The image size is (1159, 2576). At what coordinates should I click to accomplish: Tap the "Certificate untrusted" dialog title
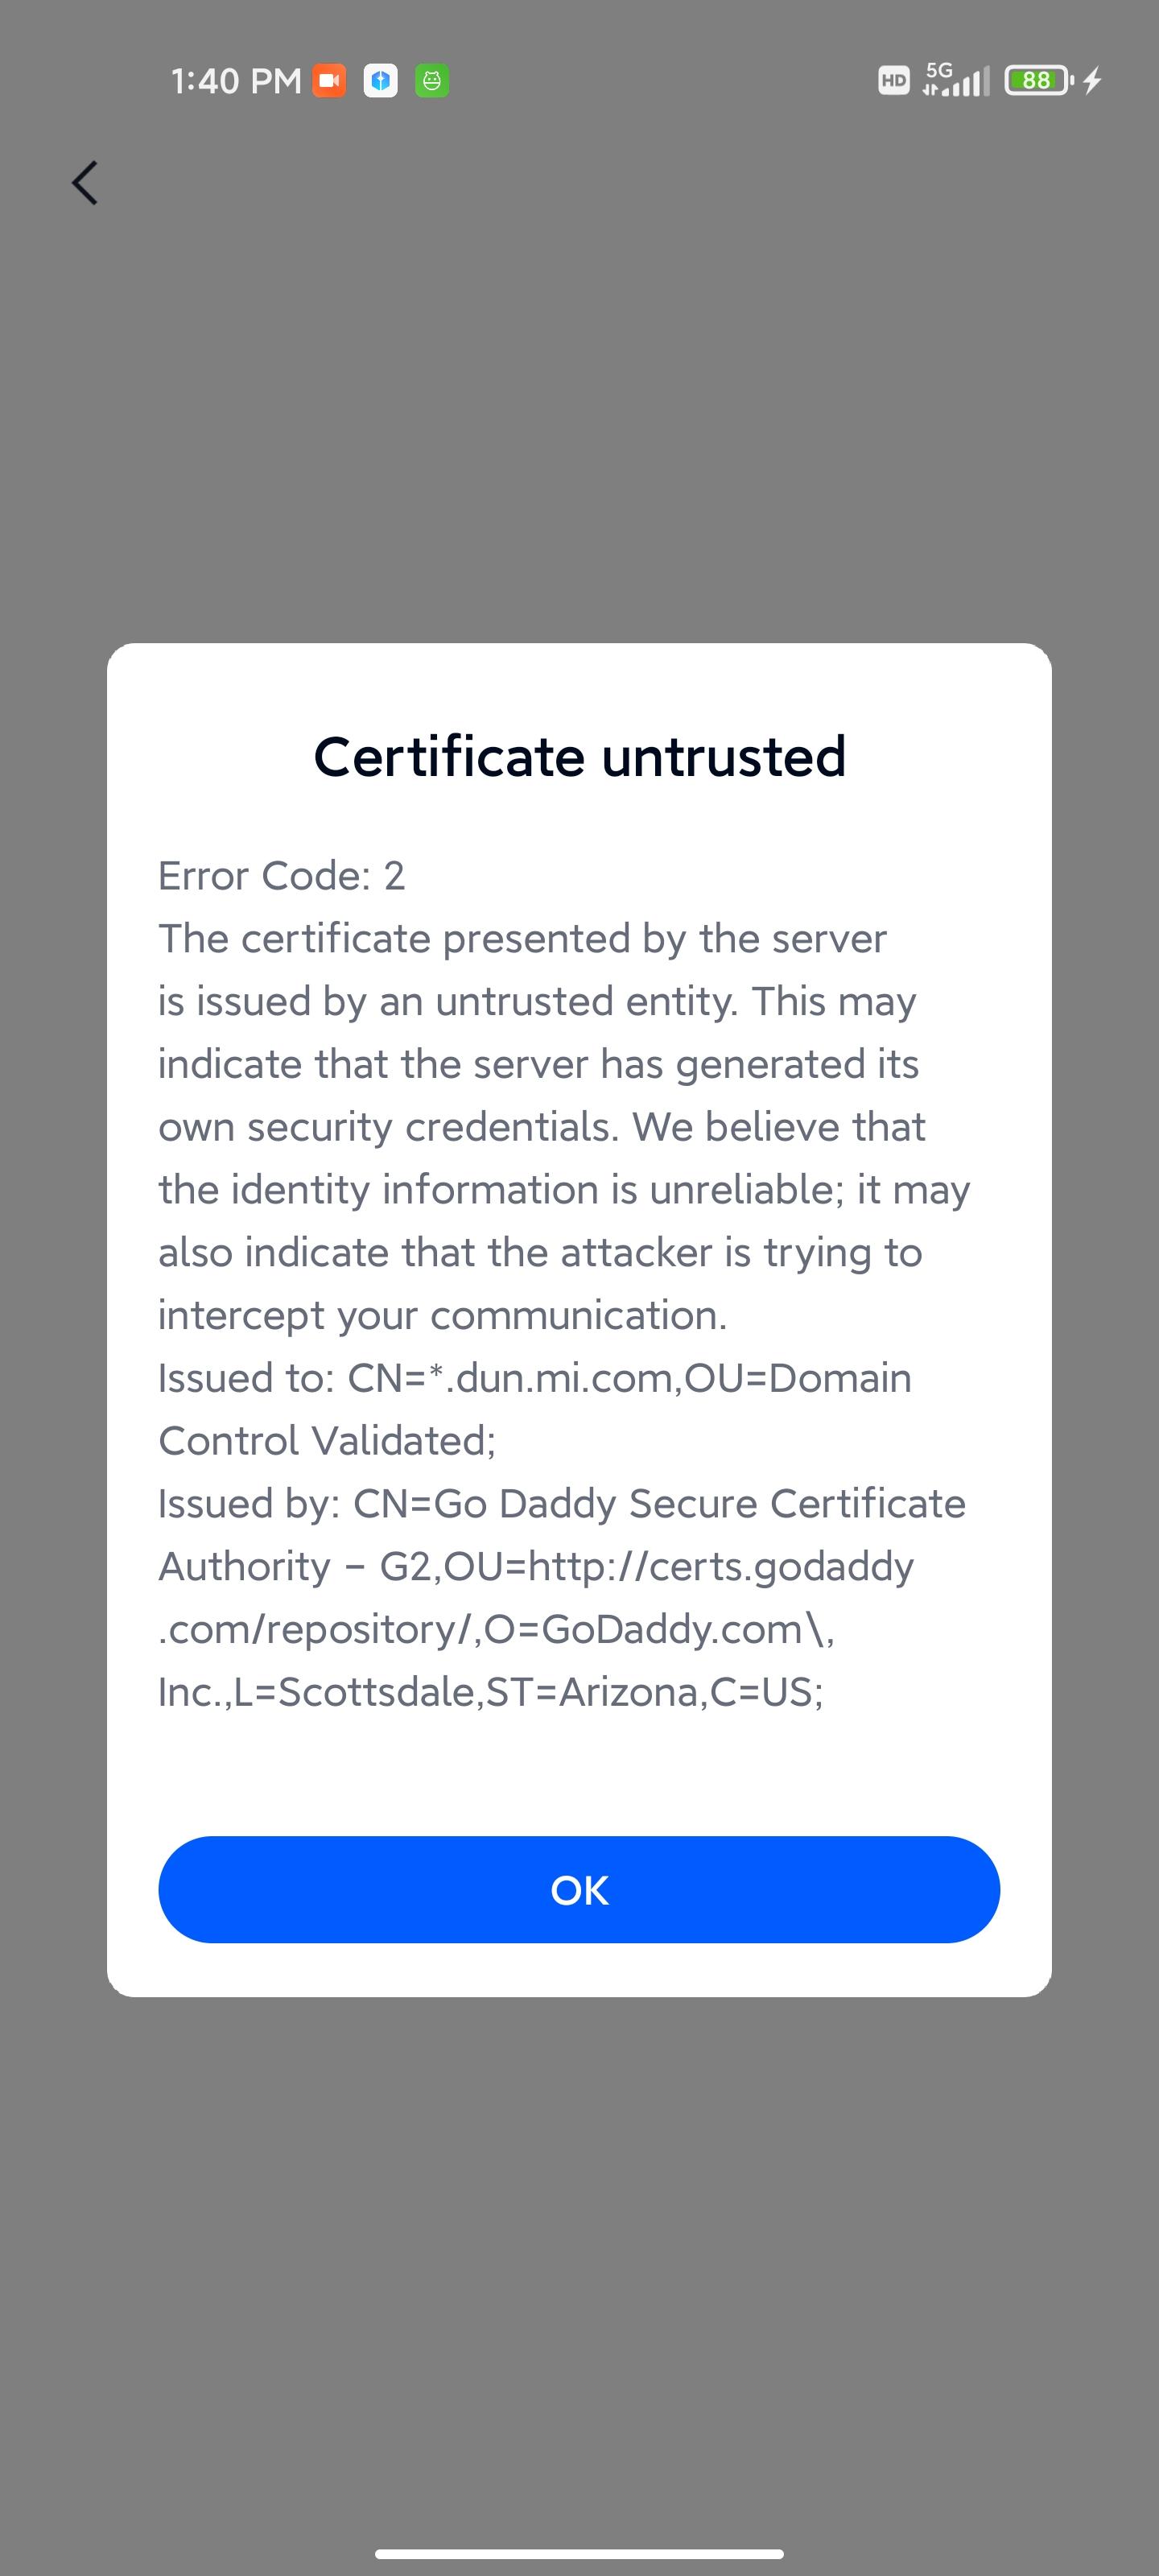tap(580, 756)
